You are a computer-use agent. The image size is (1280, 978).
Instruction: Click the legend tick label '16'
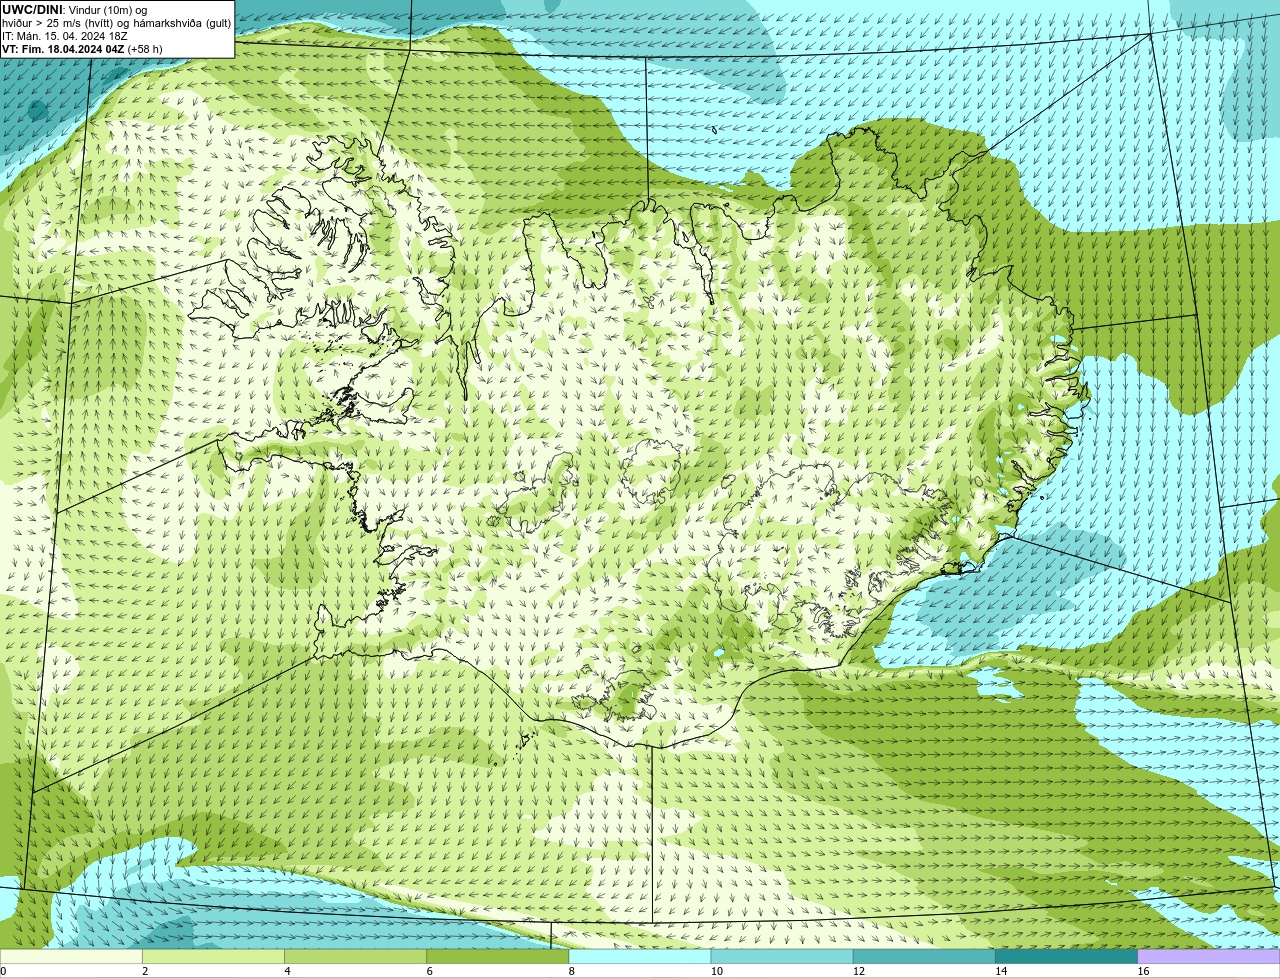tap(1143, 971)
